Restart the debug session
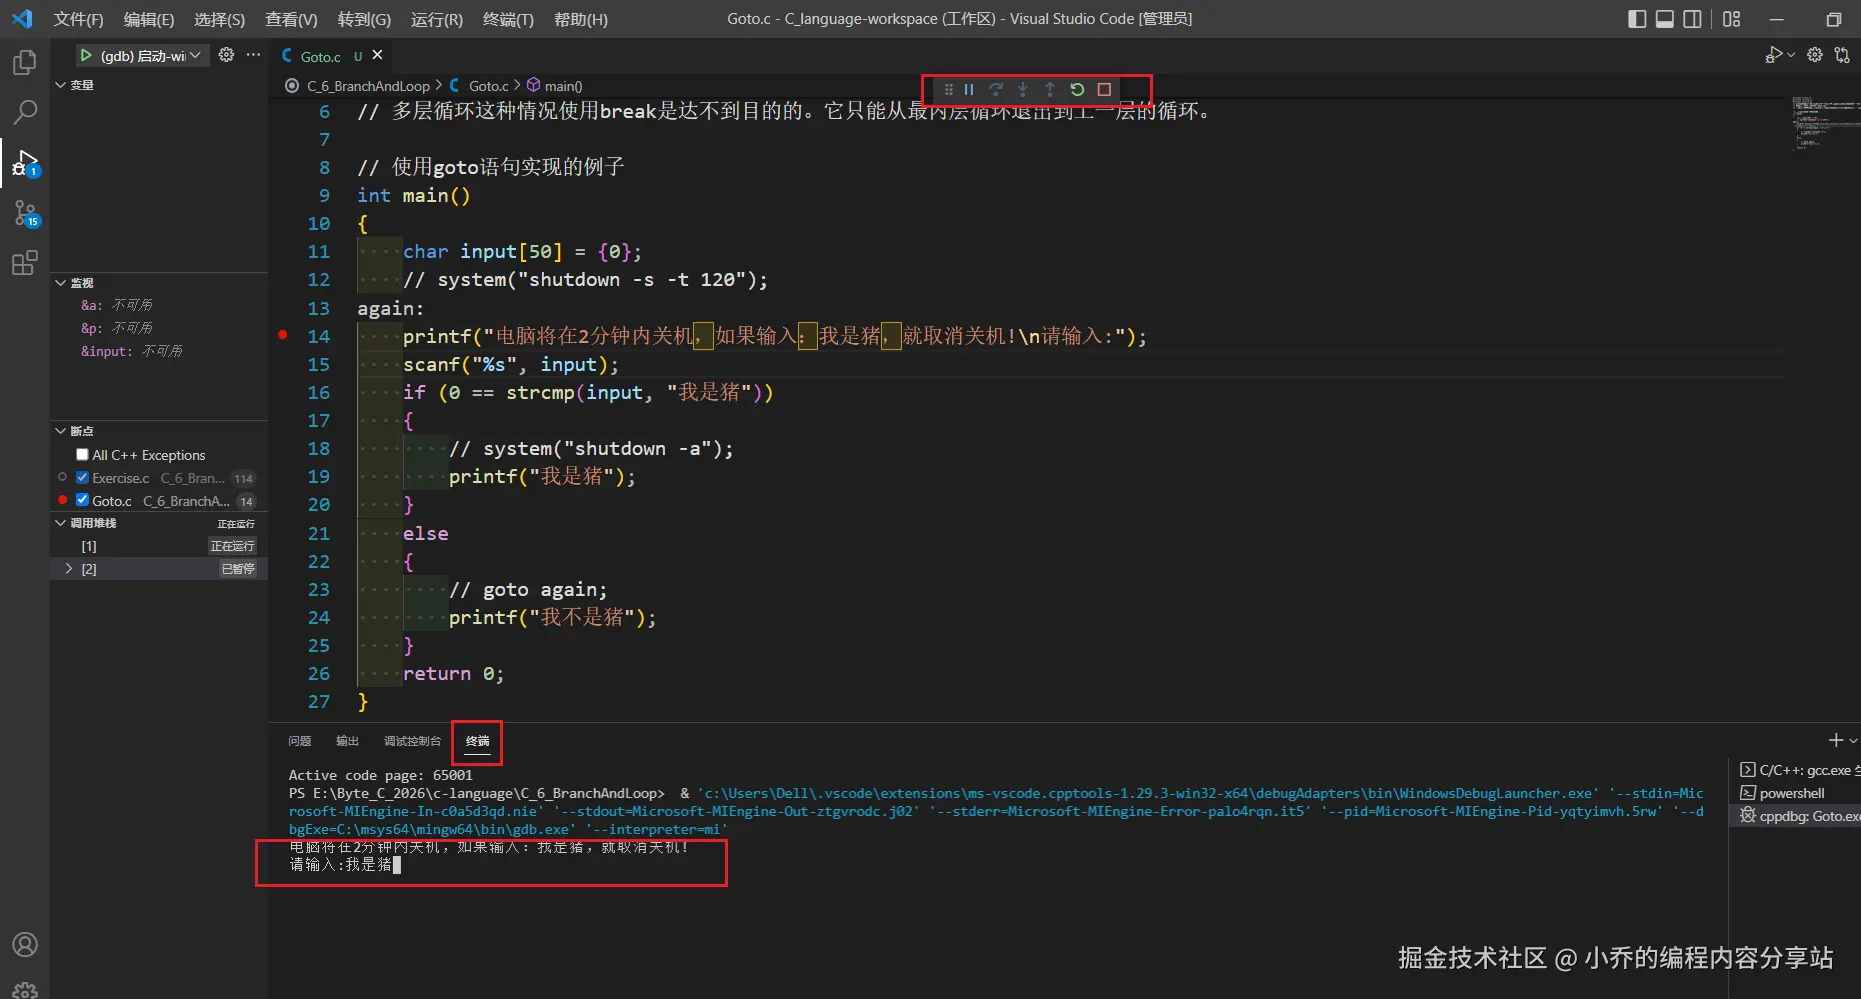The height and width of the screenshot is (999, 1861). pyautogui.click(x=1077, y=89)
